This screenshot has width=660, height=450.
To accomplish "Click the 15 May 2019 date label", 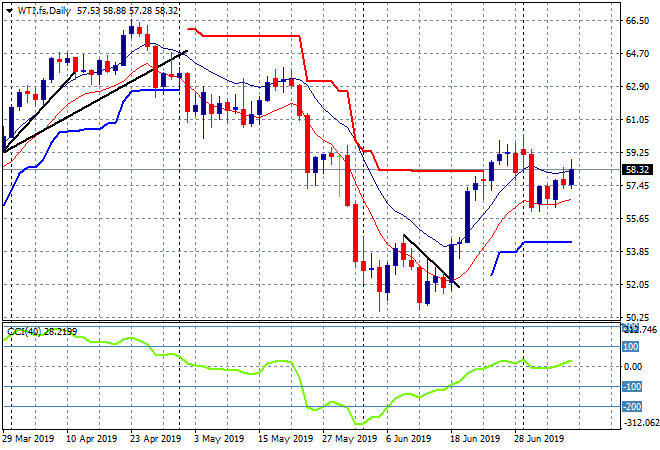I will pyautogui.click(x=285, y=439).
